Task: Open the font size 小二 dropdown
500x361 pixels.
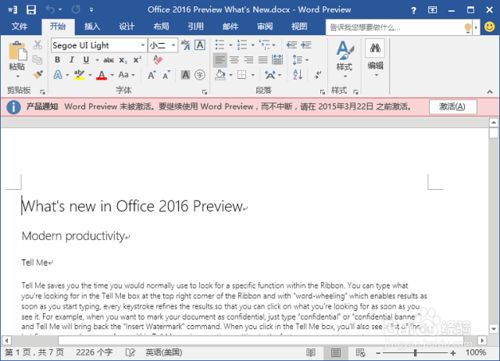Action: point(173,45)
